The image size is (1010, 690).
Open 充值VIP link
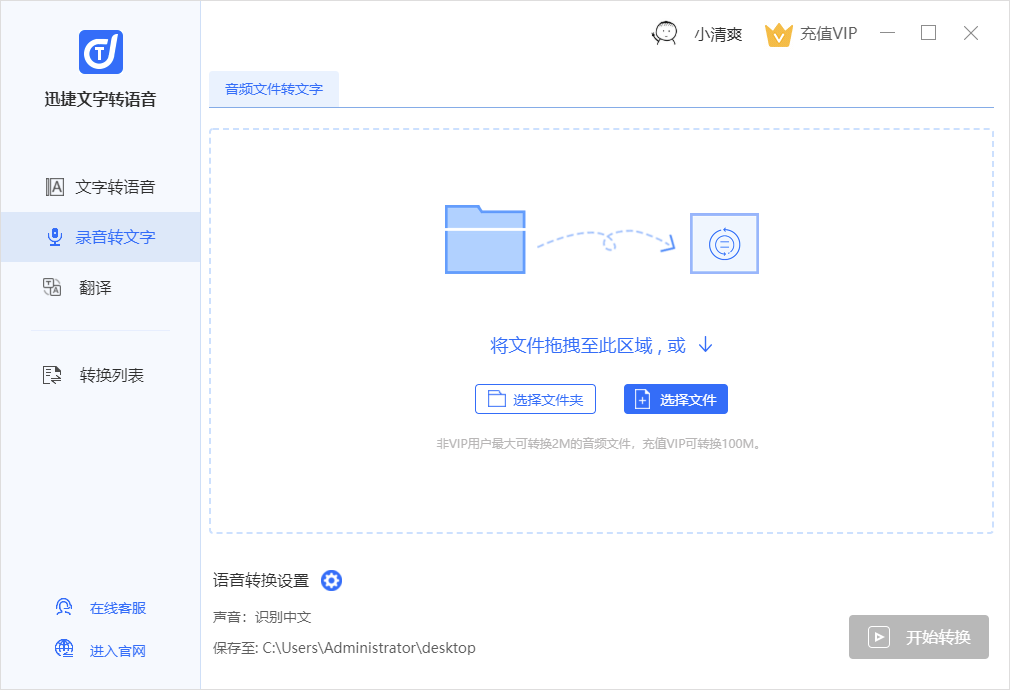828,34
